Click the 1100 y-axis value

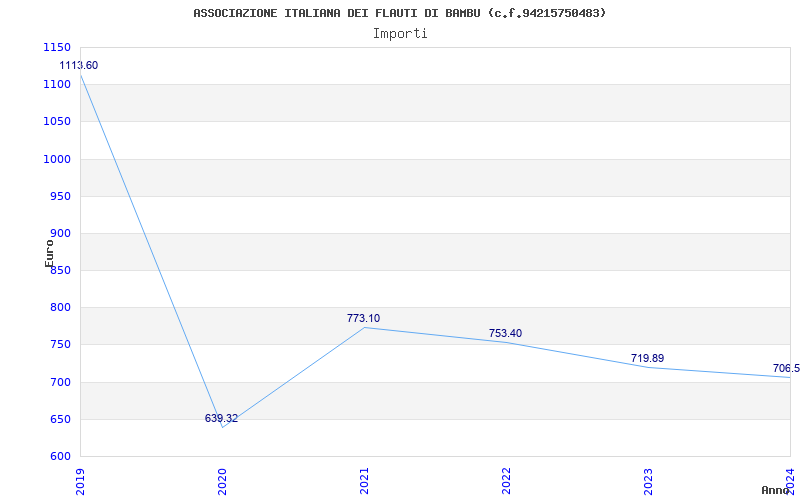[57, 85]
